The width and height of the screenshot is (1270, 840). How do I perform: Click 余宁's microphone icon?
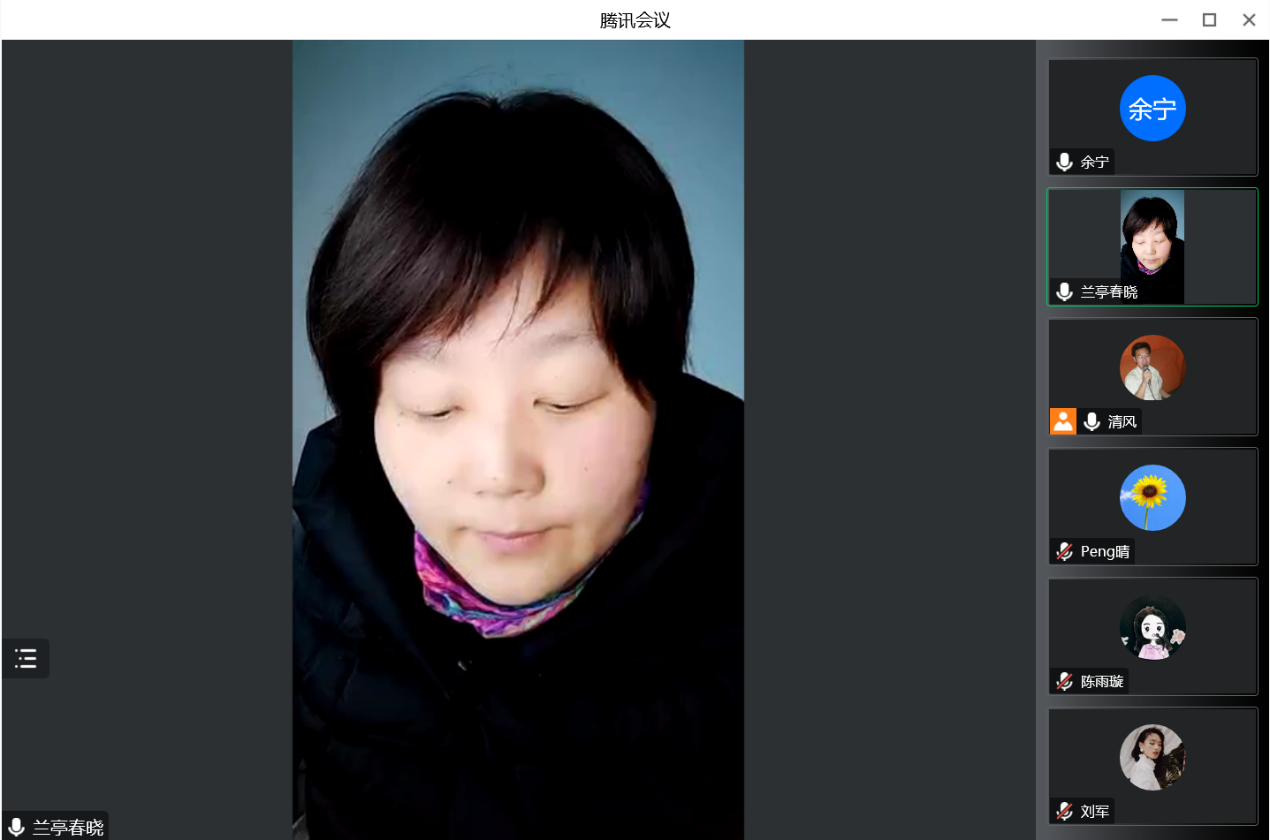point(1064,162)
